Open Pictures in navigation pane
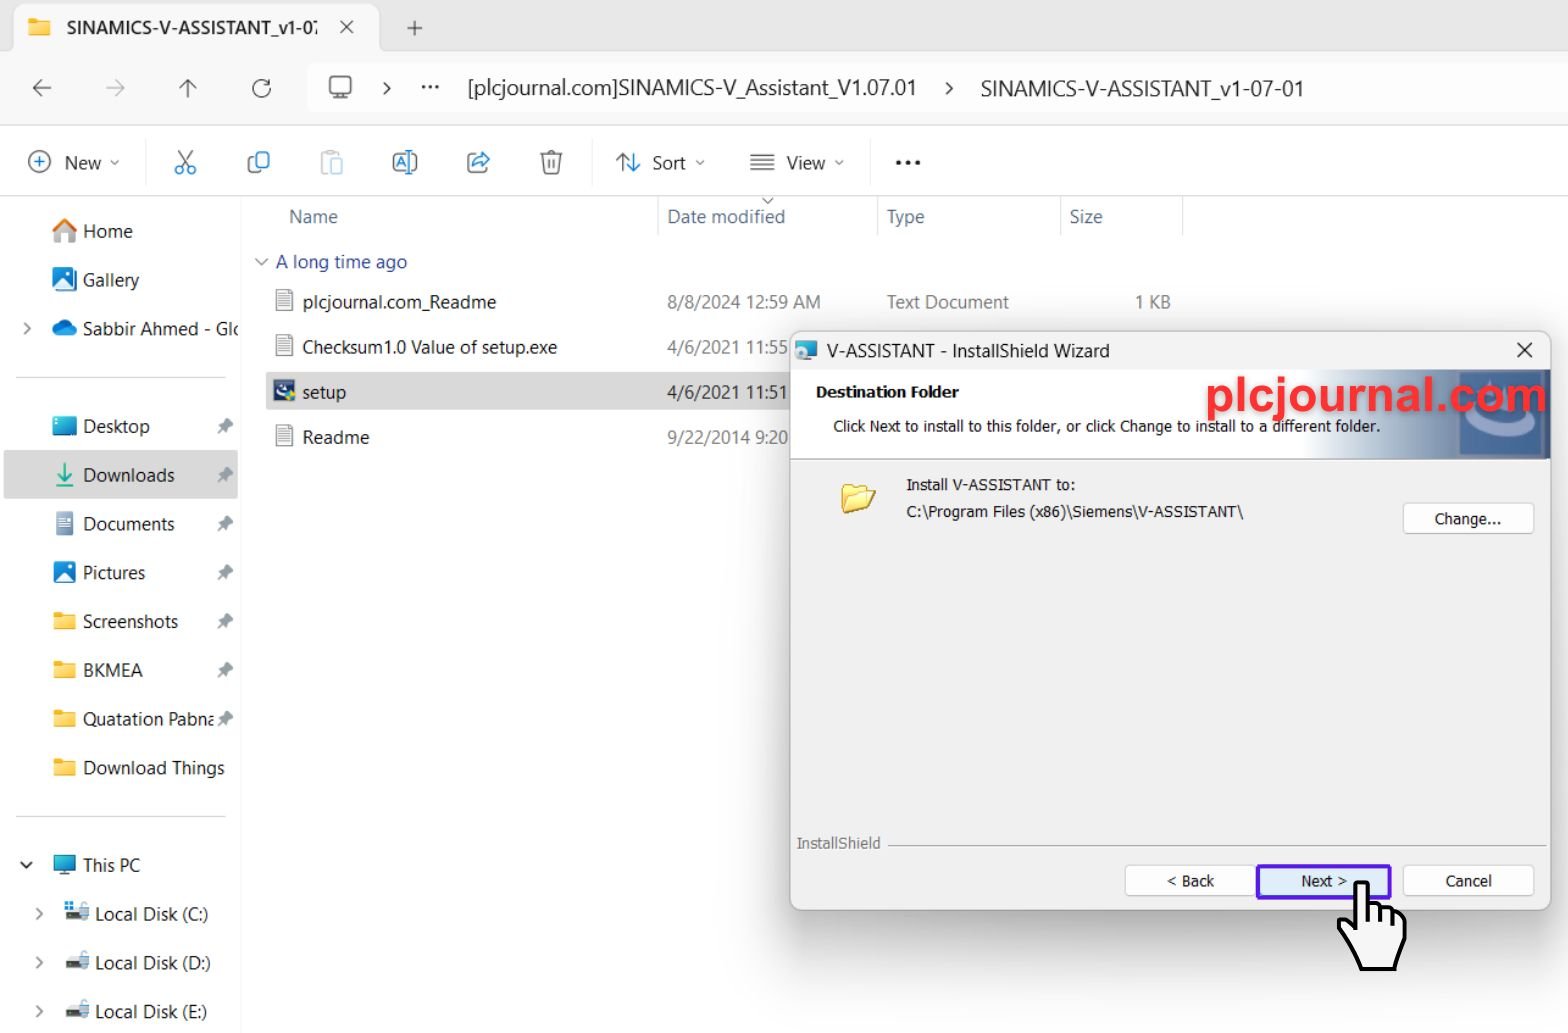 pyautogui.click(x=98, y=572)
